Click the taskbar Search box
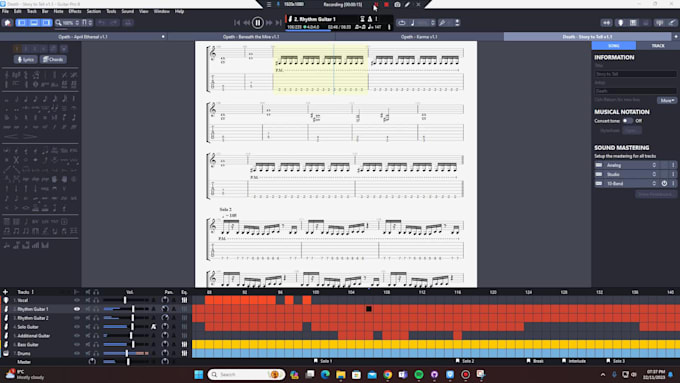This screenshot has height=383, width=680. [246, 374]
